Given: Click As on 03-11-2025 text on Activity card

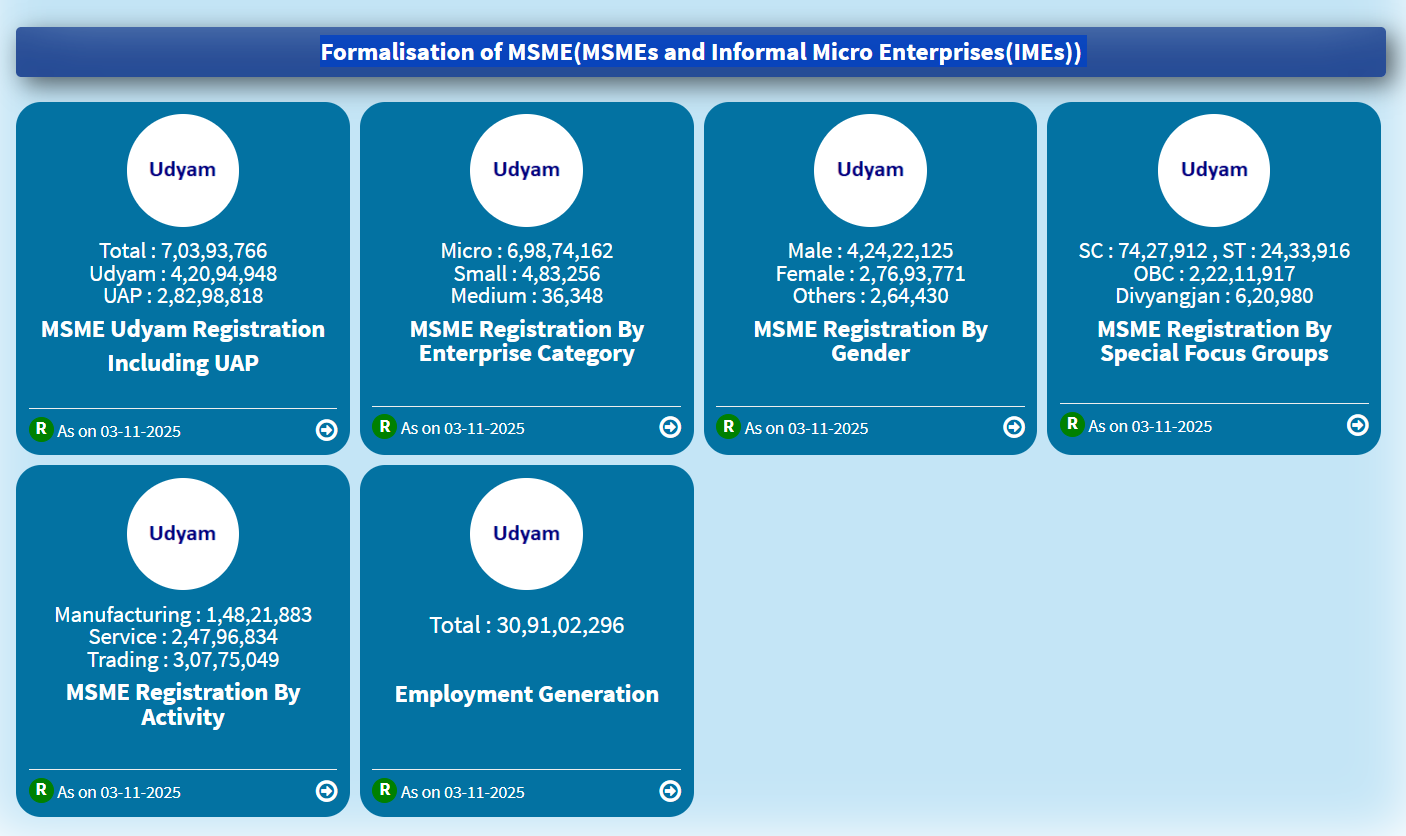Looking at the screenshot, I should (x=120, y=793).
